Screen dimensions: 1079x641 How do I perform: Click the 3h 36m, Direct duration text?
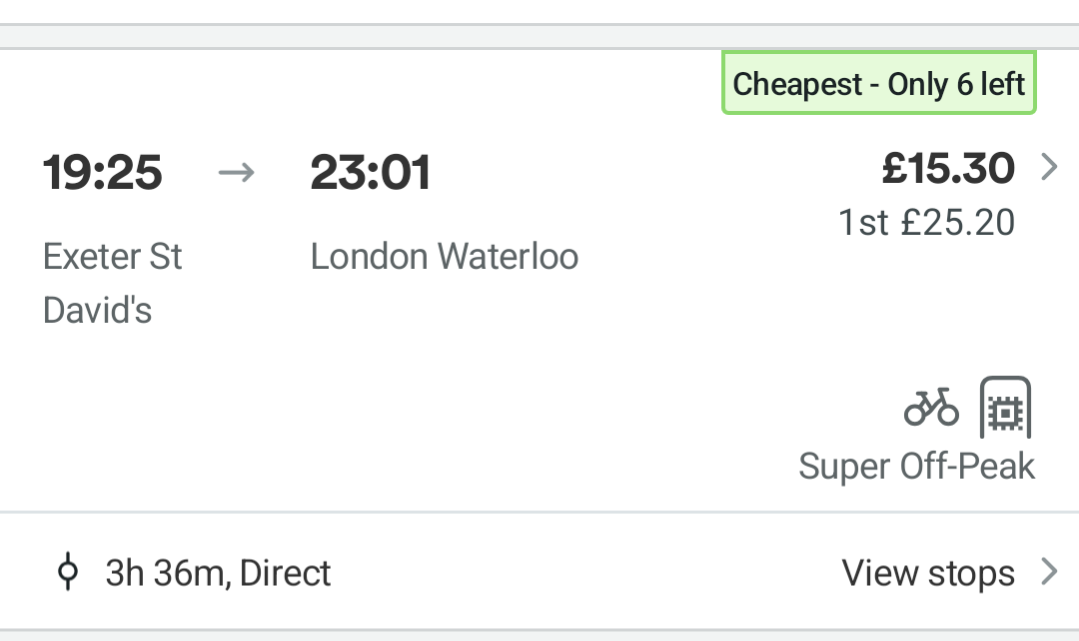pos(218,573)
